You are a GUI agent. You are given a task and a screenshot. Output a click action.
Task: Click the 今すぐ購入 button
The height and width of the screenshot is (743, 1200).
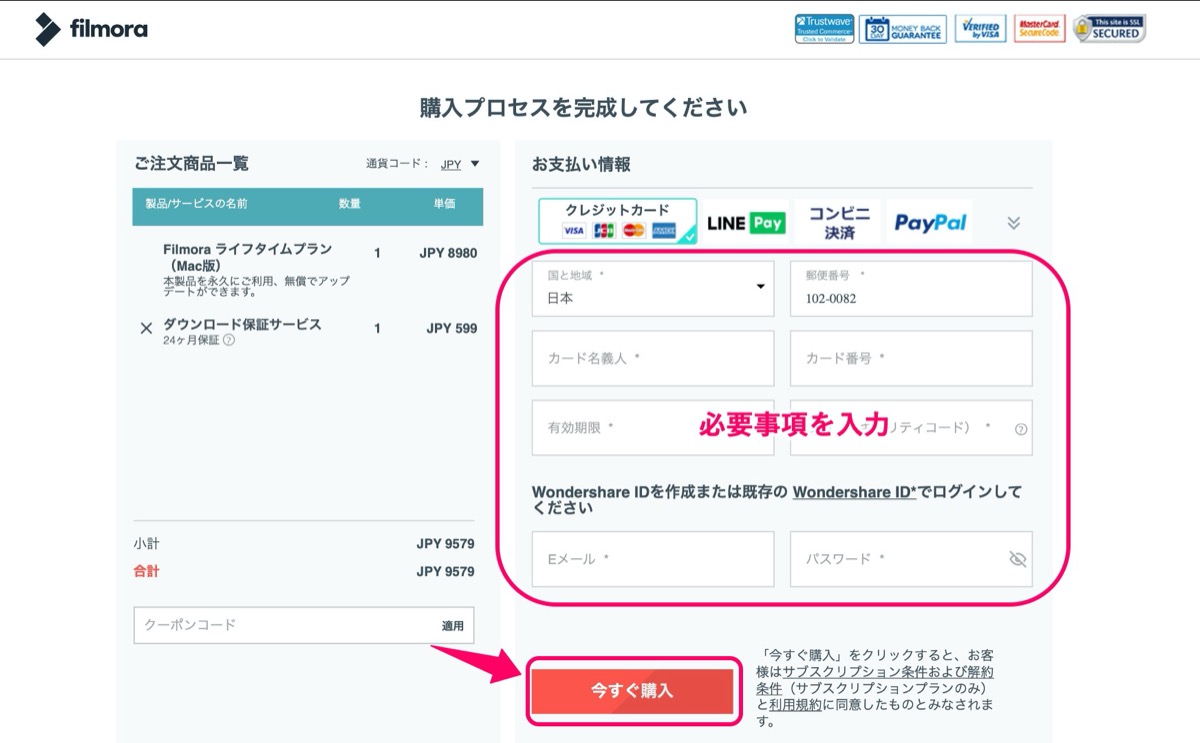click(x=633, y=691)
